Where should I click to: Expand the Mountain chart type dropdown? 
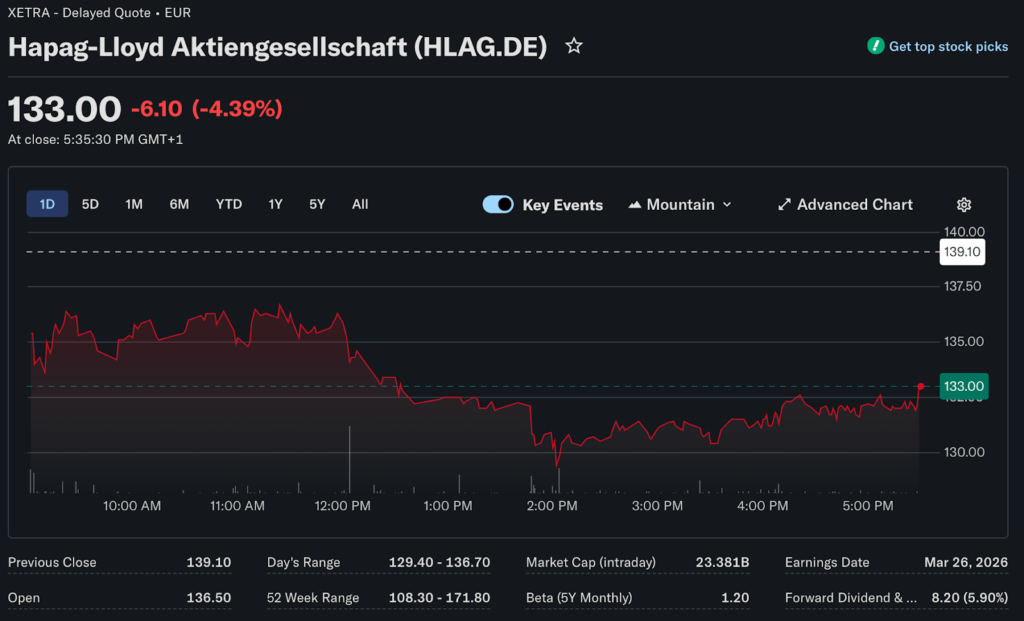pyautogui.click(x=727, y=205)
